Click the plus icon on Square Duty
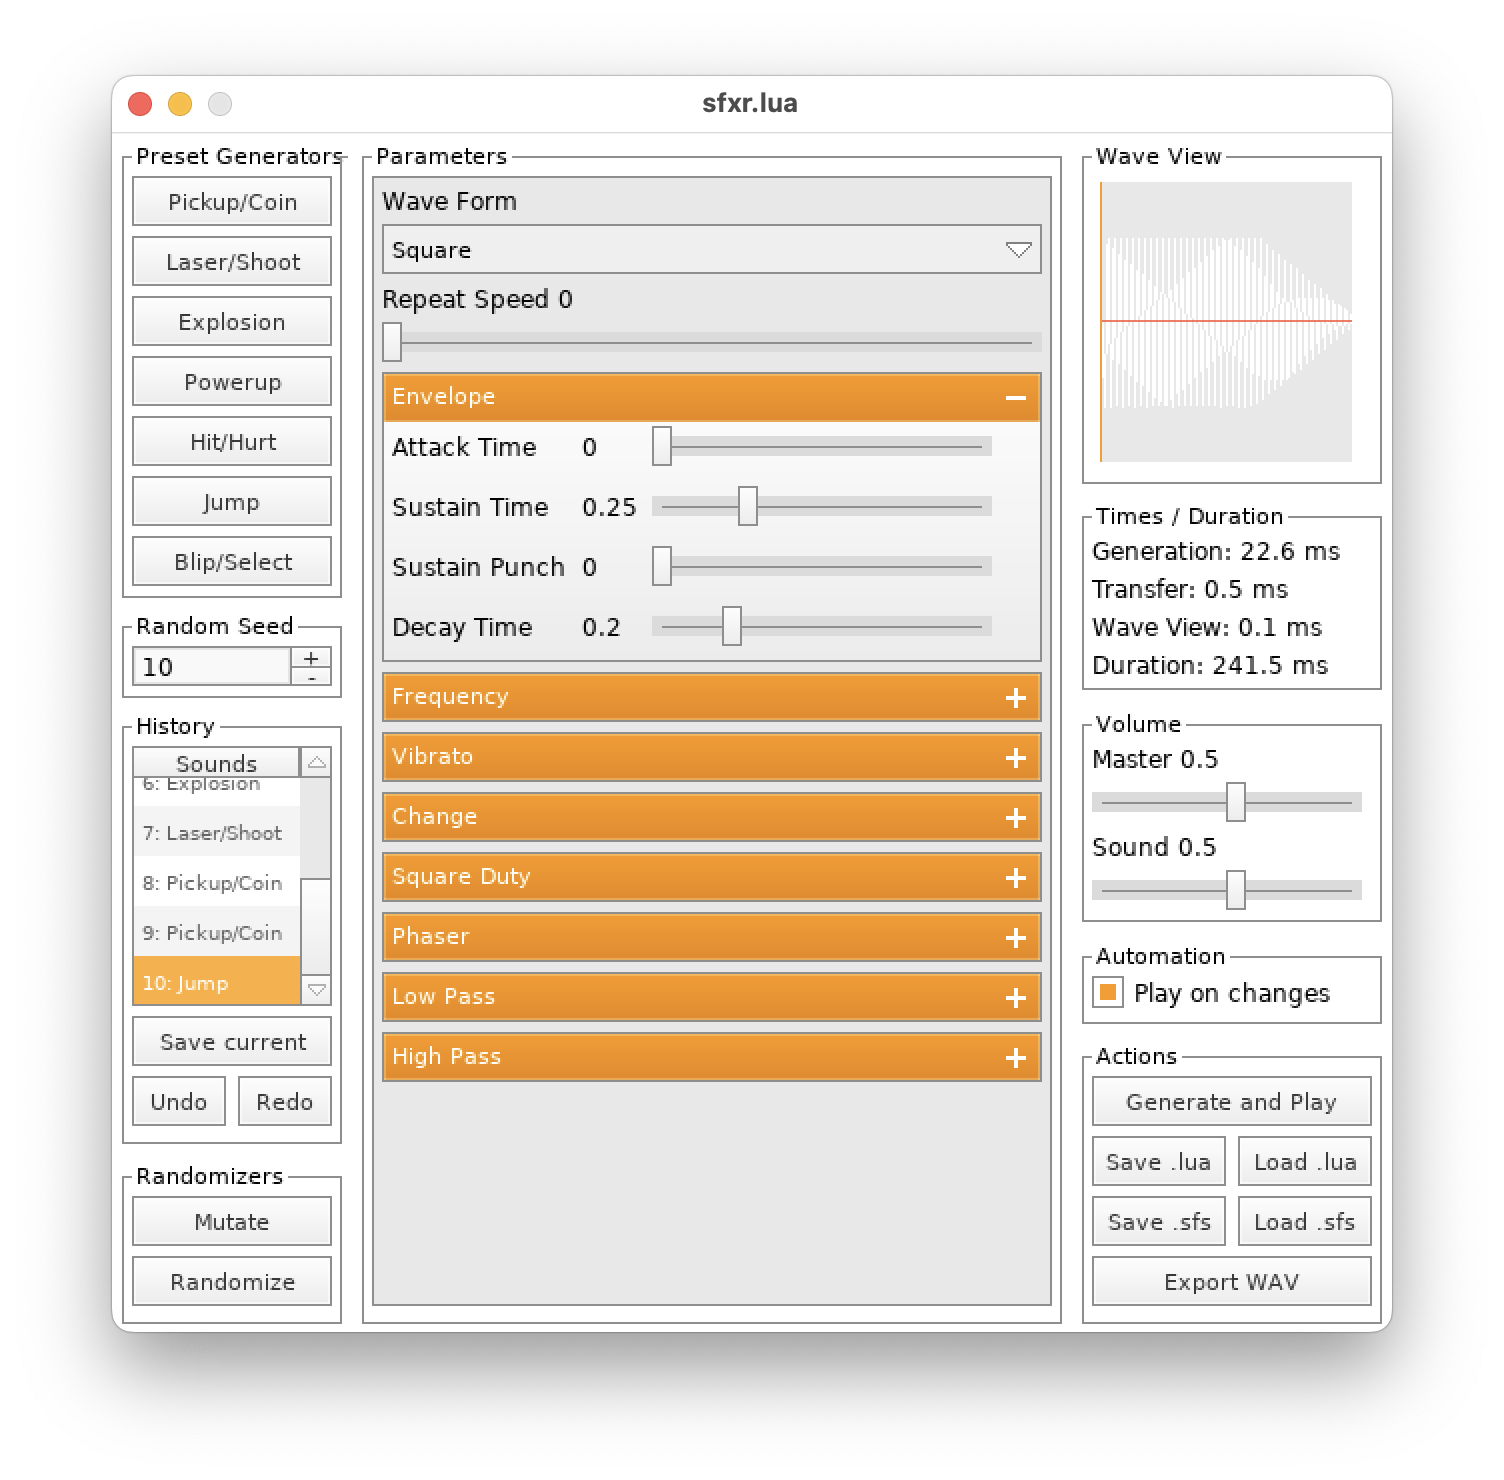The width and height of the screenshot is (1504, 1480). pyautogui.click(x=1015, y=877)
